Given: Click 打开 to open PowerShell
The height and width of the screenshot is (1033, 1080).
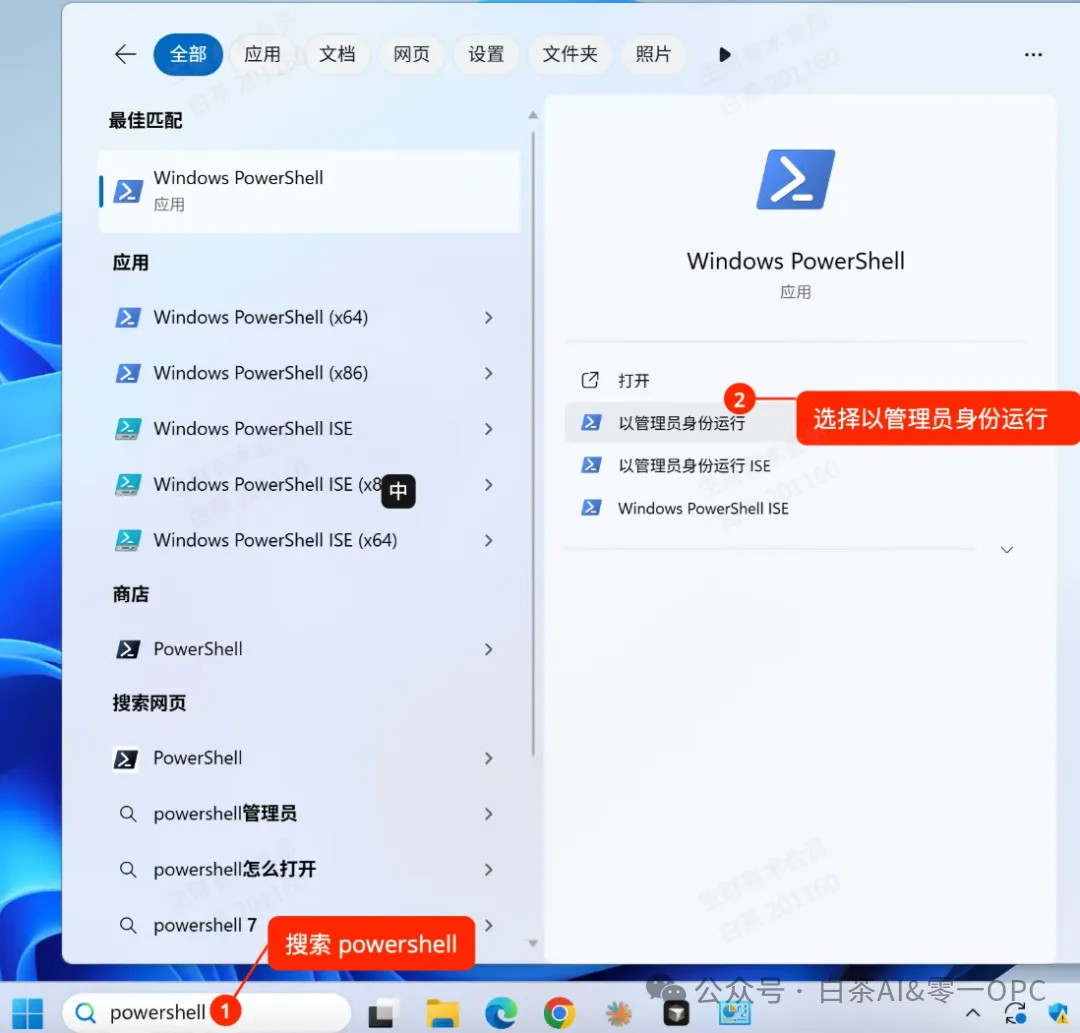Looking at the screenshot, I should coord(634,380).
